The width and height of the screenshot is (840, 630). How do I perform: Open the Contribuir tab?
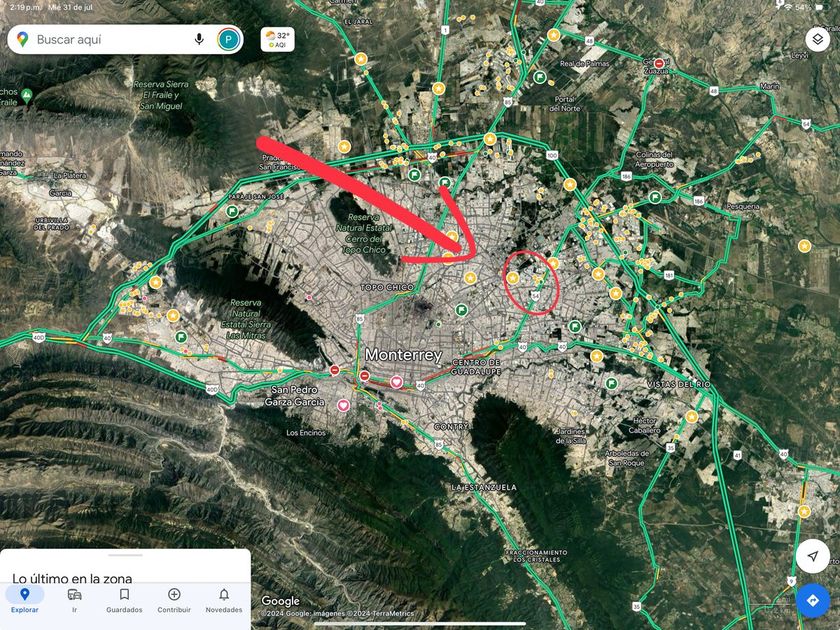click(174, 600)
